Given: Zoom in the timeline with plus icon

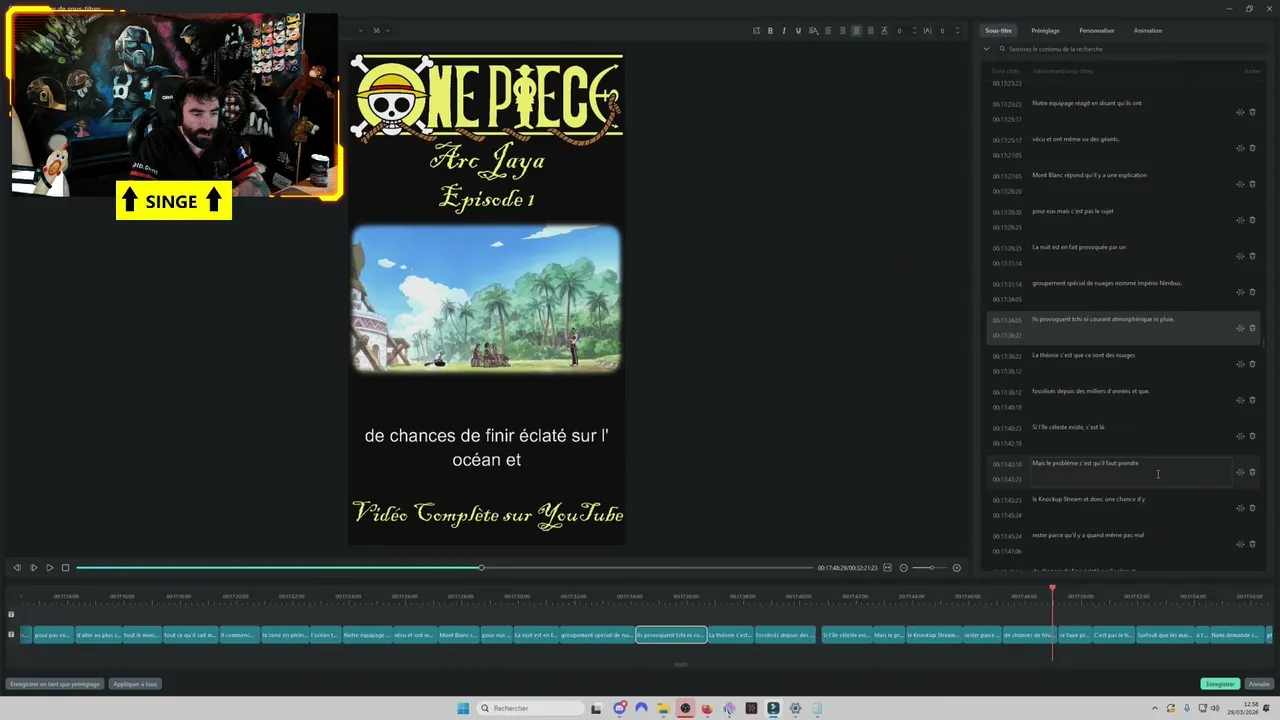Looking at the screenshot, I should coord(956,568).
